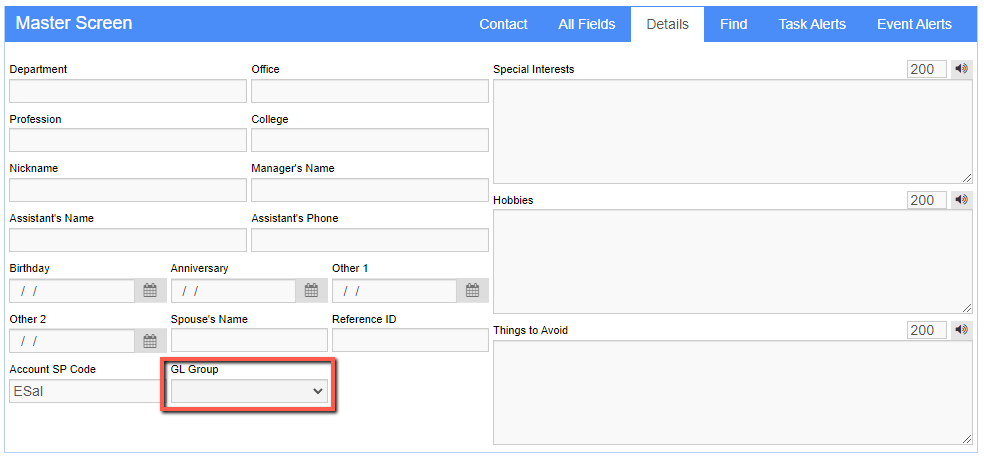The image size is (984, 456).
Task: Switch to the Contact tab
Action: 503,24
